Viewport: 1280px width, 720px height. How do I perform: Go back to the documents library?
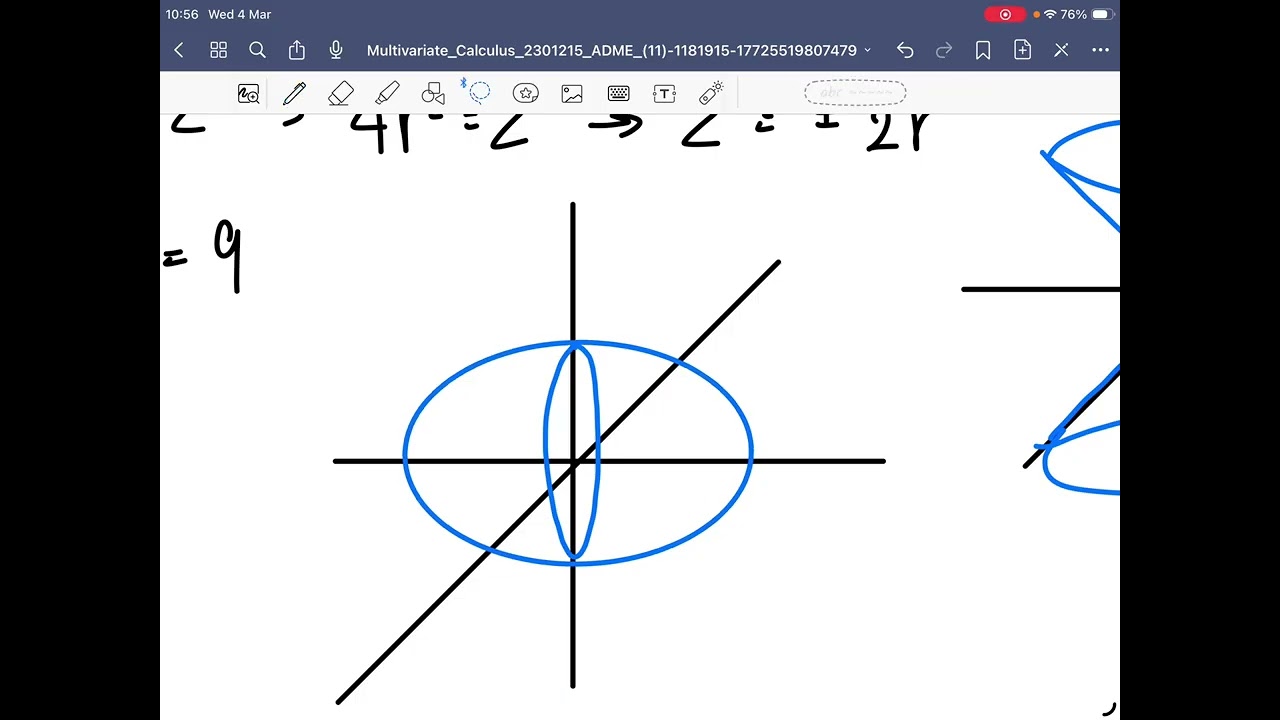[x=179, y=50]
